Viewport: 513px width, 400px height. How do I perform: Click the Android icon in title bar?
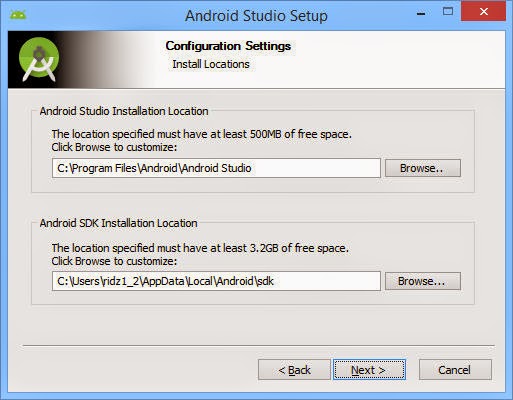point(18,15)
